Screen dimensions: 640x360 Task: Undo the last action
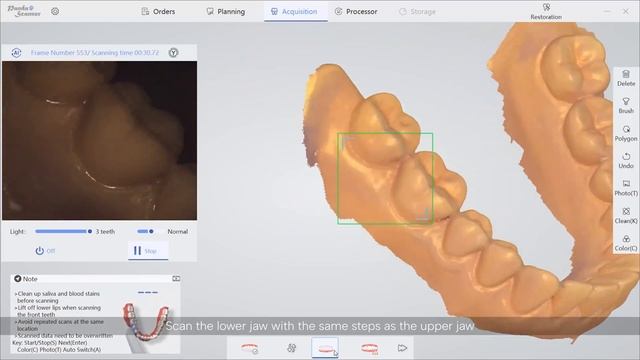pos(626,160)
